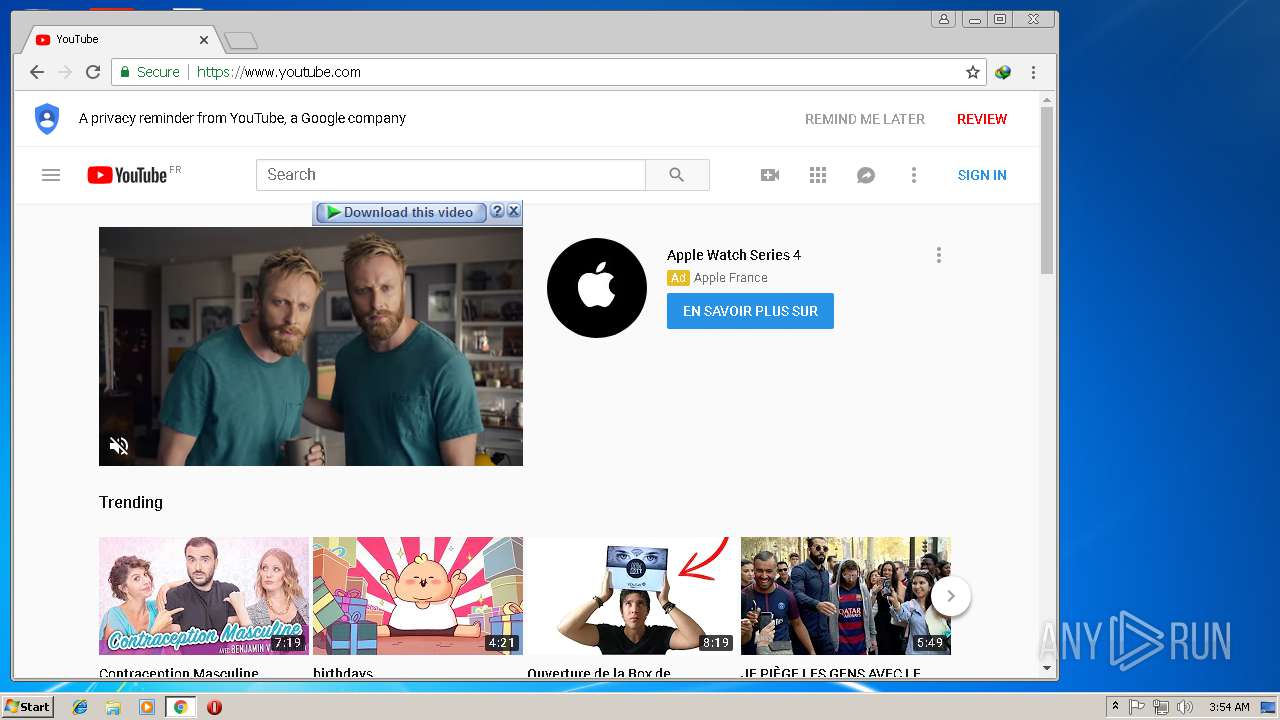
Task: Open the Windows Start menu
Action: click(x=27, y=706)
